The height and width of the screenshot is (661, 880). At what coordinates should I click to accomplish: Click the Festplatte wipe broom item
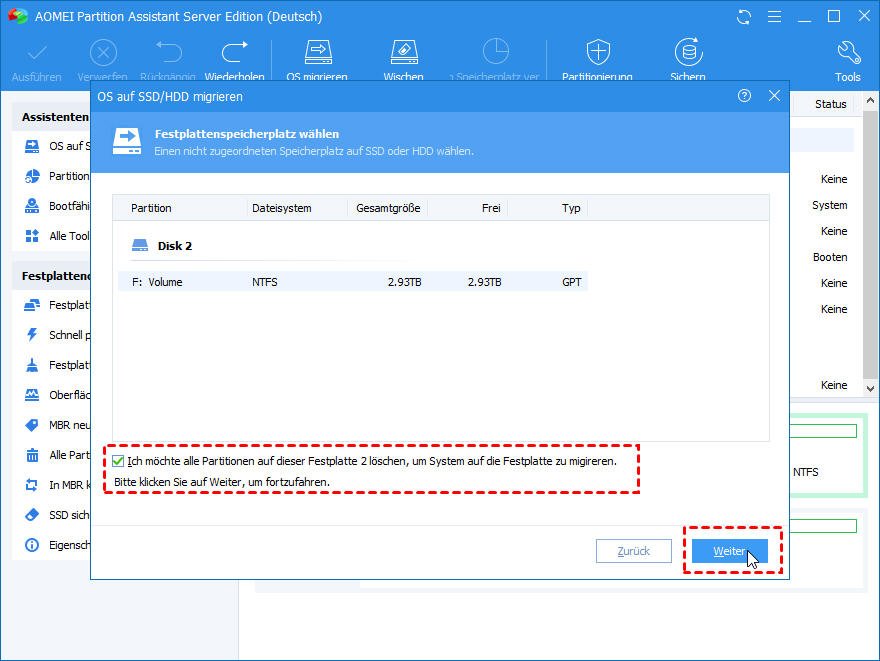tap(57, 365)
